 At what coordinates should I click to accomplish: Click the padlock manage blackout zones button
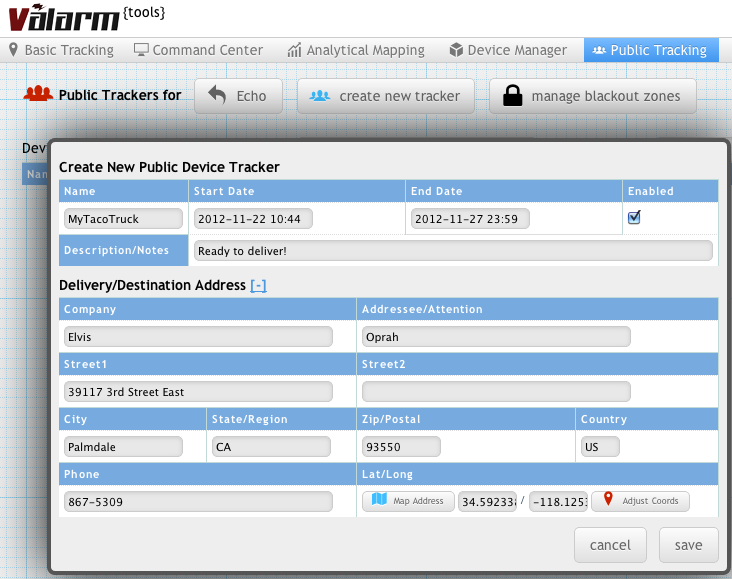[x=592, y=96]
